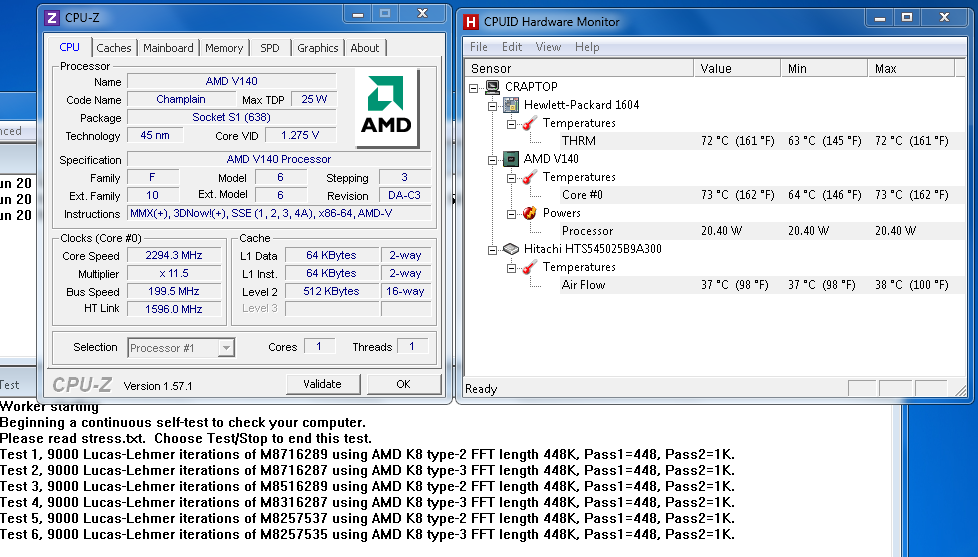The image size is (978, 557).
Task: Open the Processor #1 selection dropdown
Action: pyautogui.click(x=226, y=348)
